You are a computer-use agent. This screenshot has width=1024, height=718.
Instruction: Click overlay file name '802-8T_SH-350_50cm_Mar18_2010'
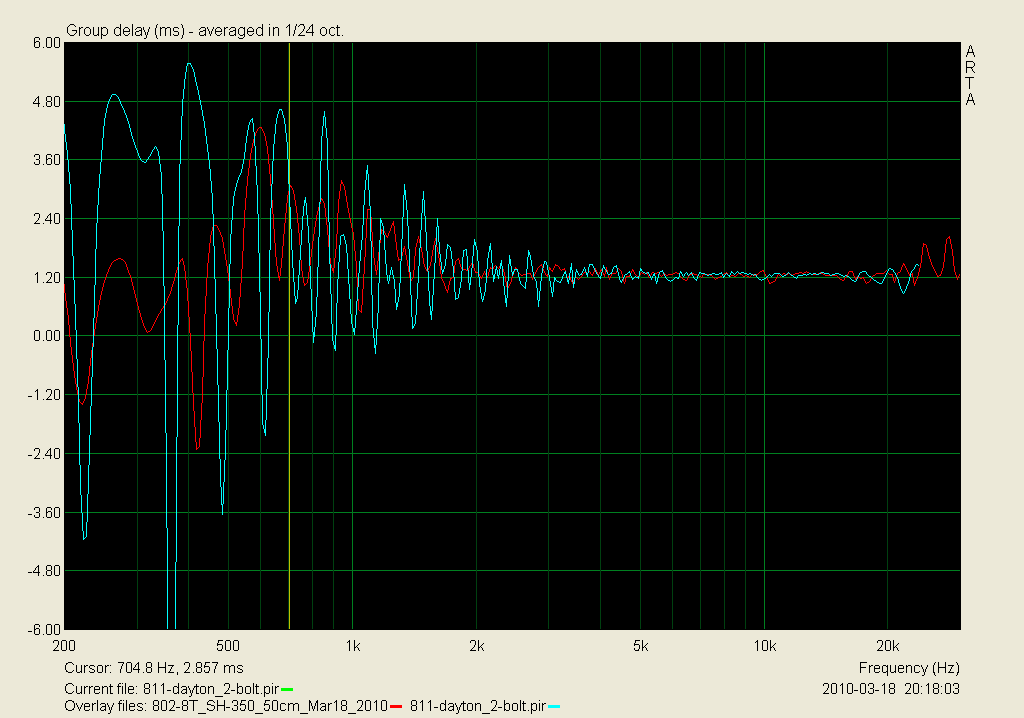pos(270,706)
